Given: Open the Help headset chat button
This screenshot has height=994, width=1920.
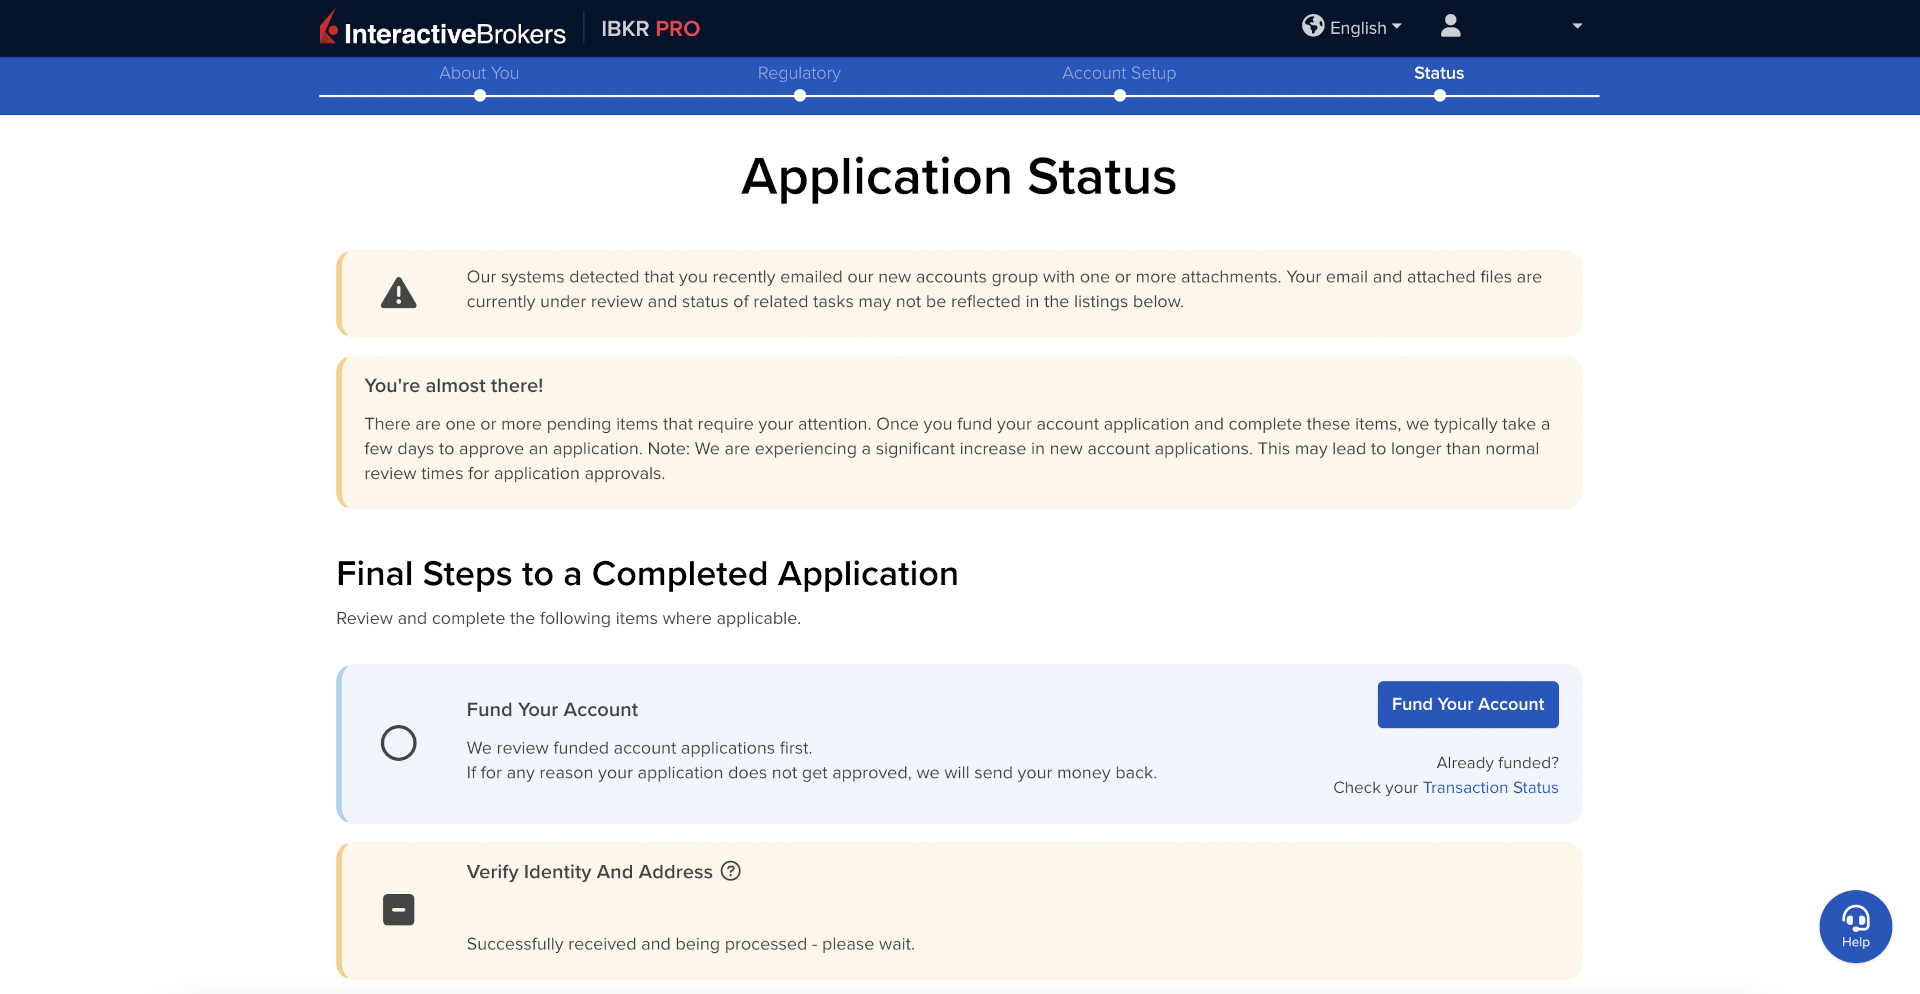Looking at the screenshot, I should tap(1855, 926).
